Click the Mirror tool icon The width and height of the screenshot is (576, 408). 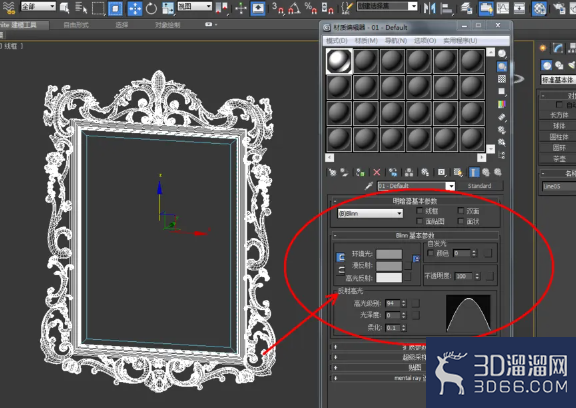tap(429, 8)
